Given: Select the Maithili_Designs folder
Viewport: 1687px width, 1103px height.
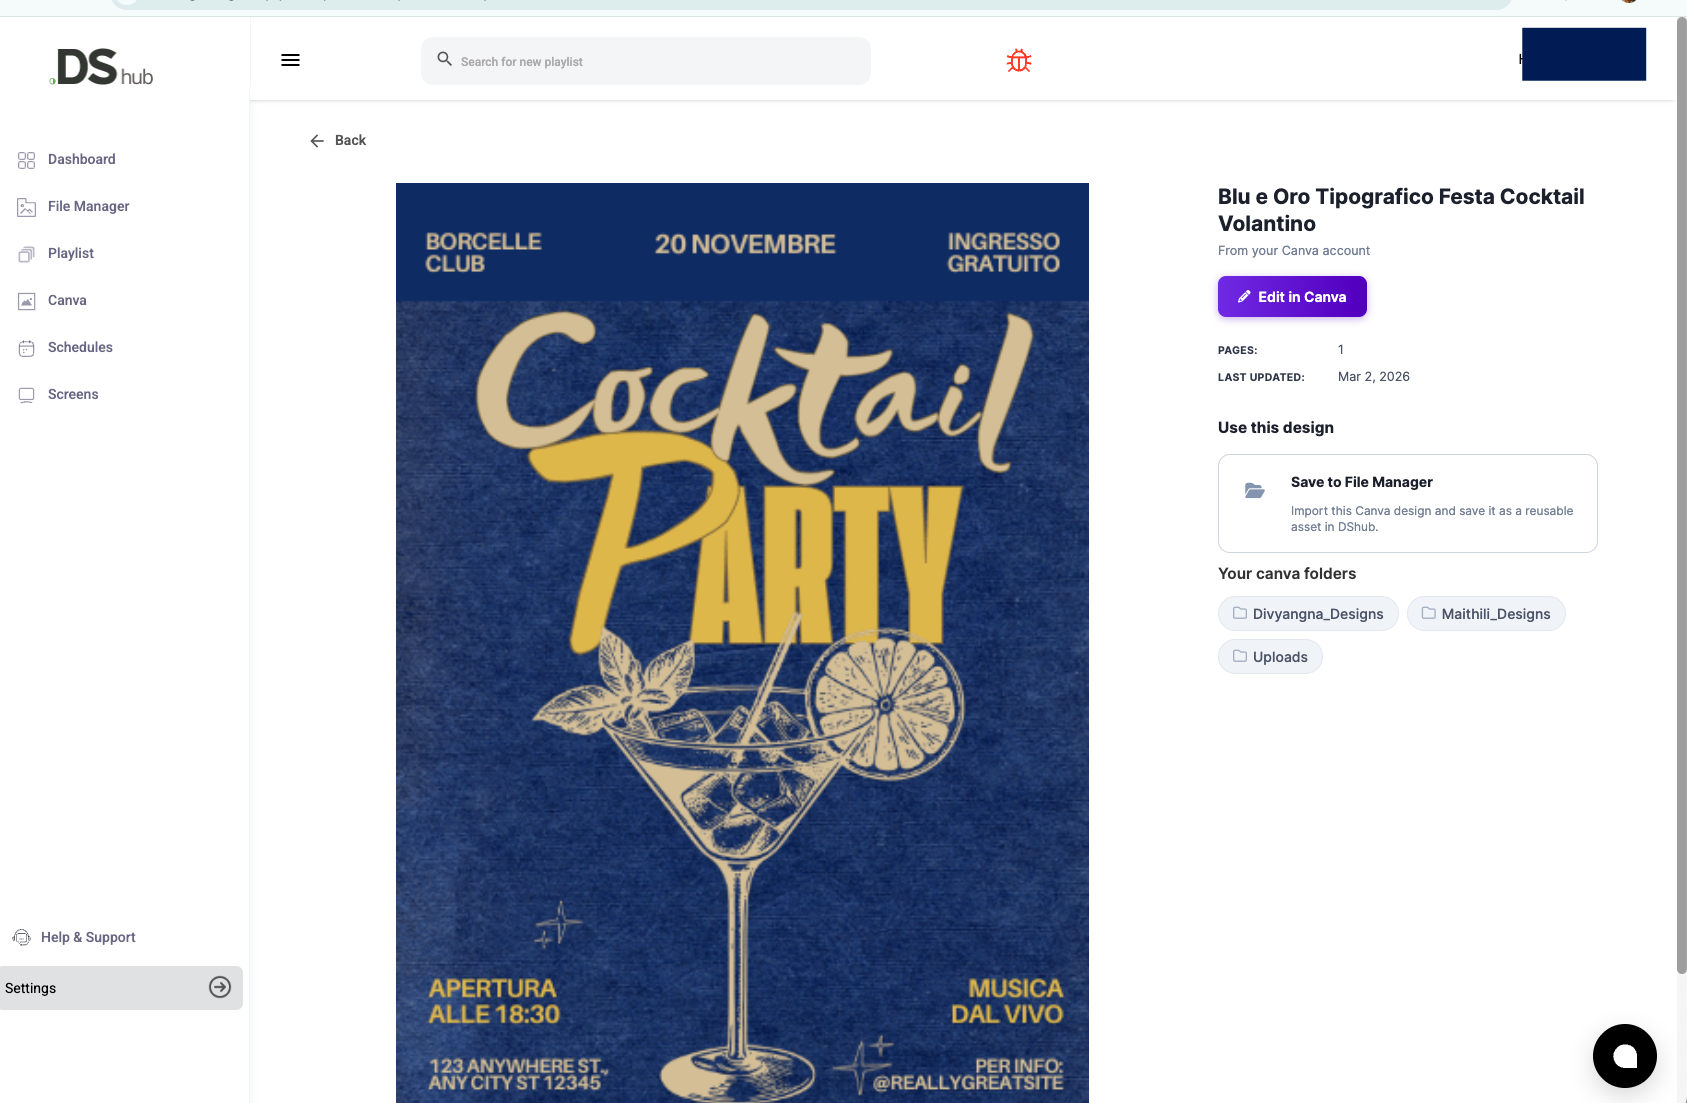Looking at the screenshot, I should click(x=1486, y=614).
